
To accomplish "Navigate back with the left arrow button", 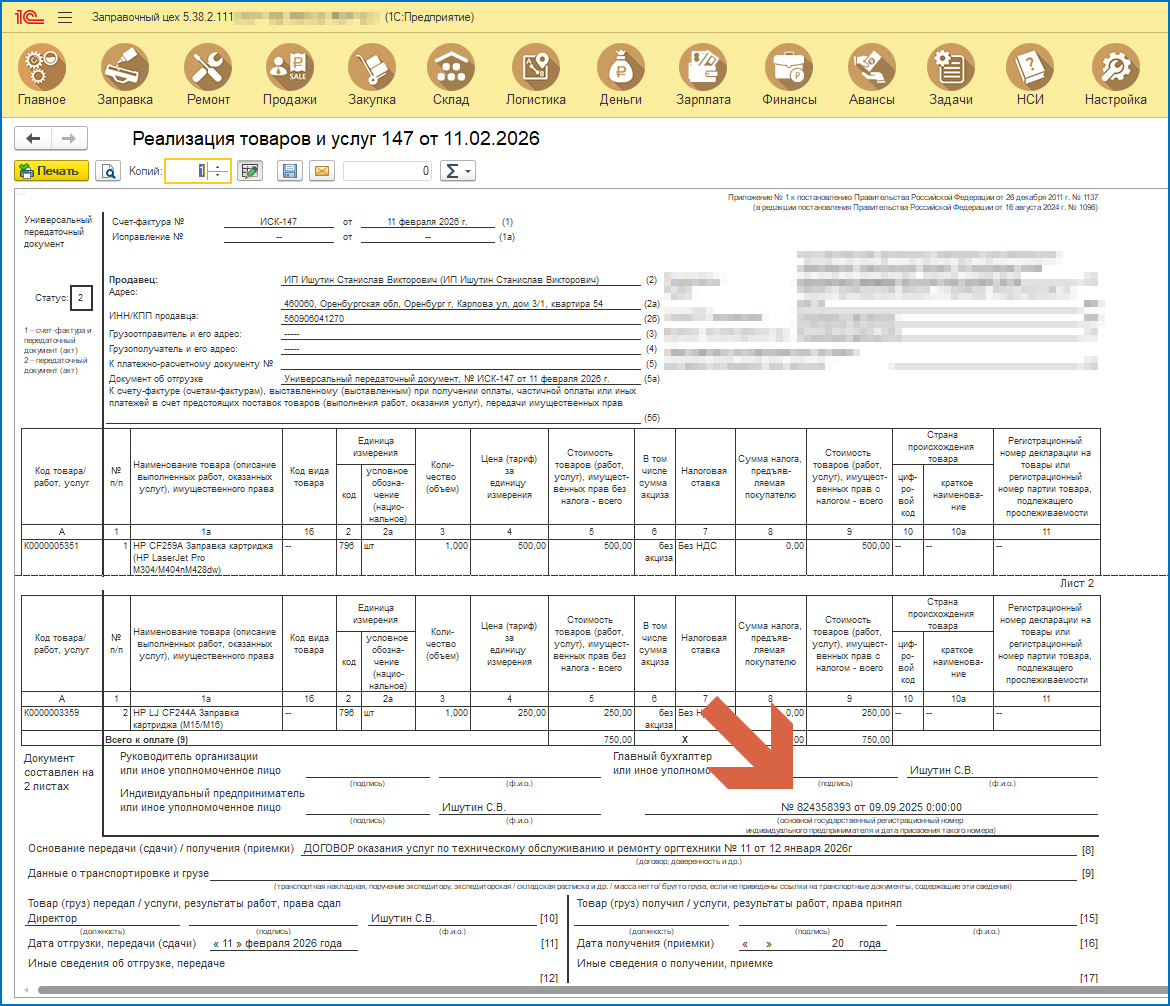I will tap(33, 139).
